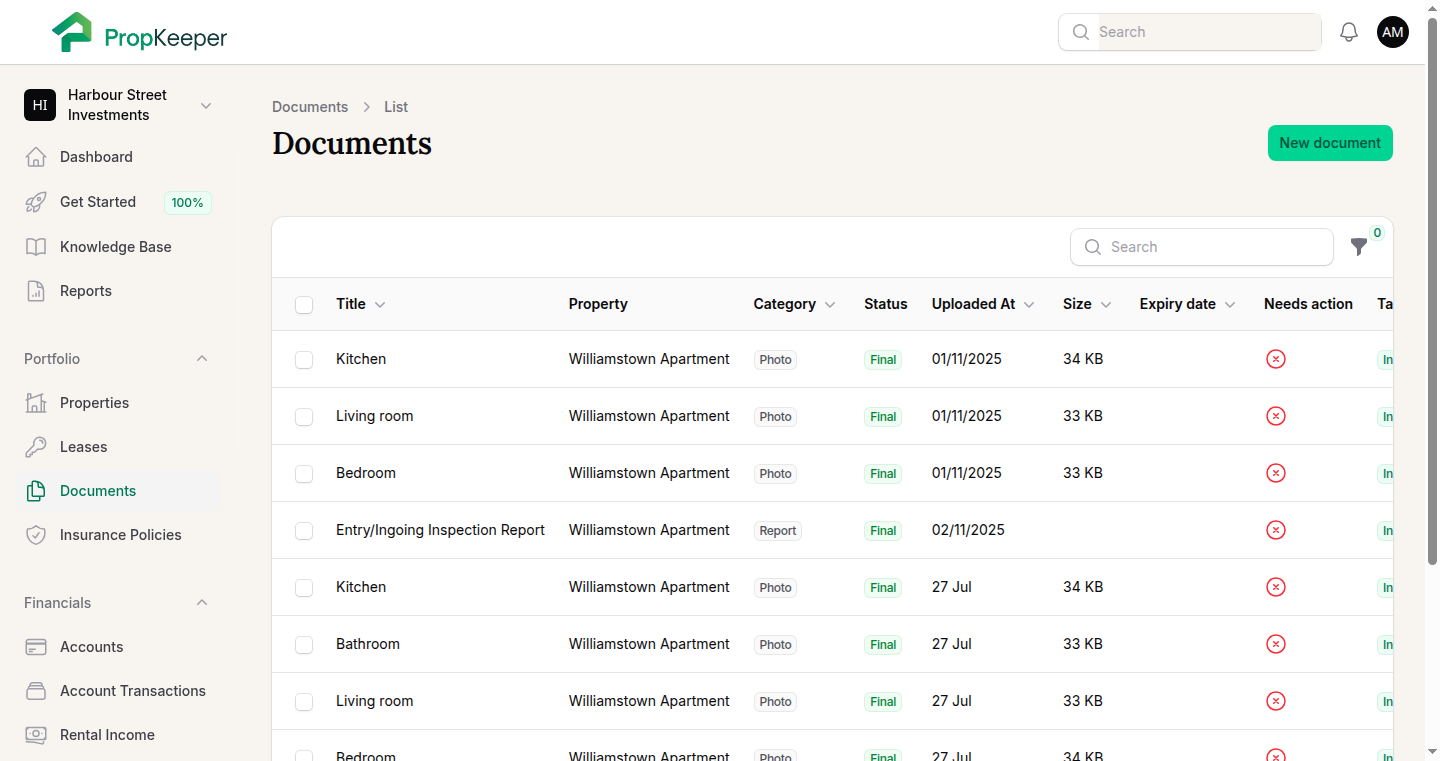
Task: Select checkbox for Entry/Ingoing Inspection Report row
Action: point(304,531)
